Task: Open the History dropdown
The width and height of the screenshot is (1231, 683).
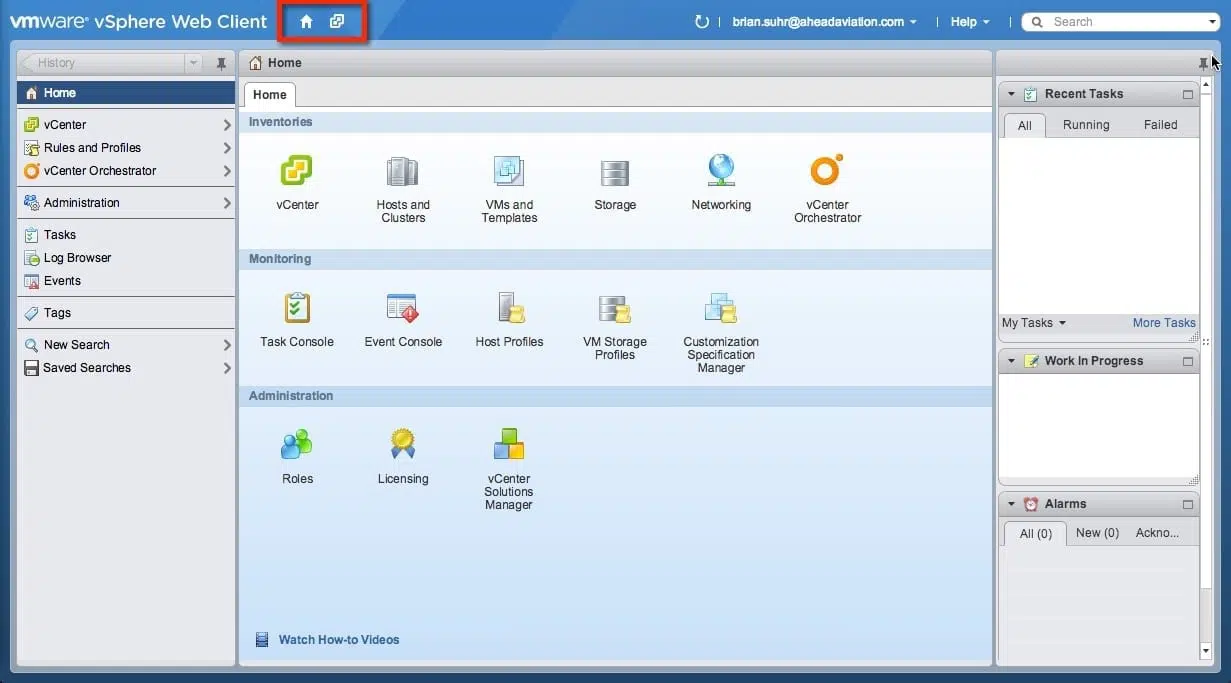Action: pyautogui.click(x=193, y=63)
